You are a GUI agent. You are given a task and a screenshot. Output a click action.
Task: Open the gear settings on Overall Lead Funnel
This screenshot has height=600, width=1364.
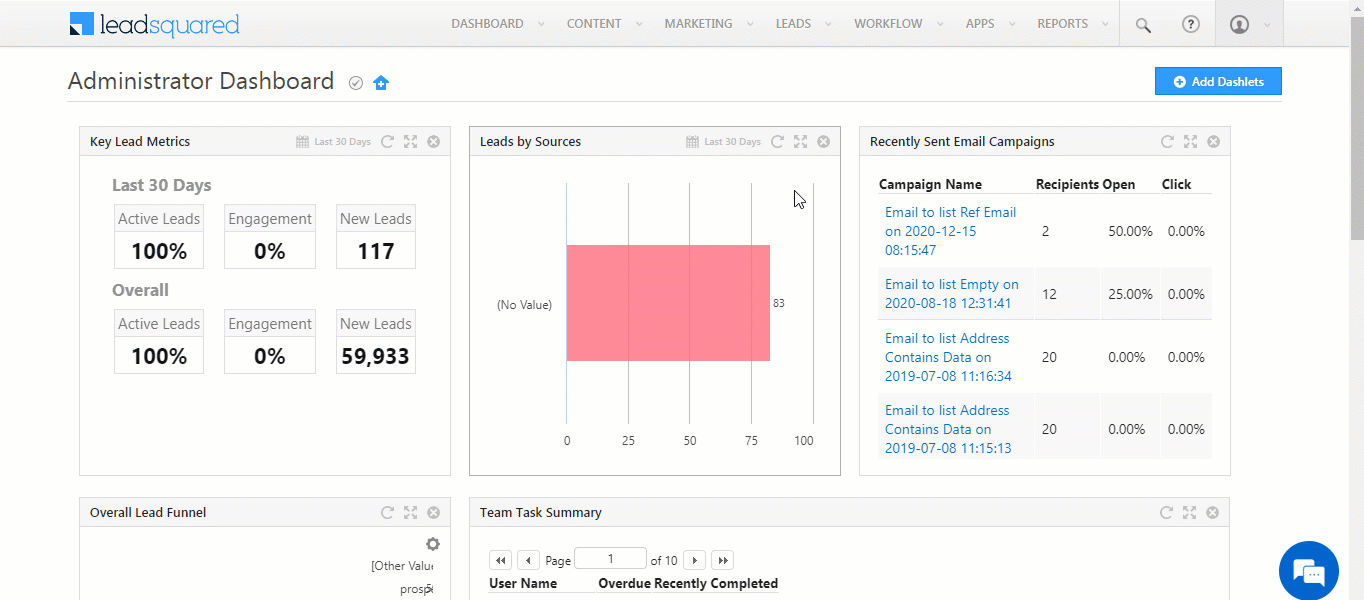pyautogui.click(x=432, y=544)
